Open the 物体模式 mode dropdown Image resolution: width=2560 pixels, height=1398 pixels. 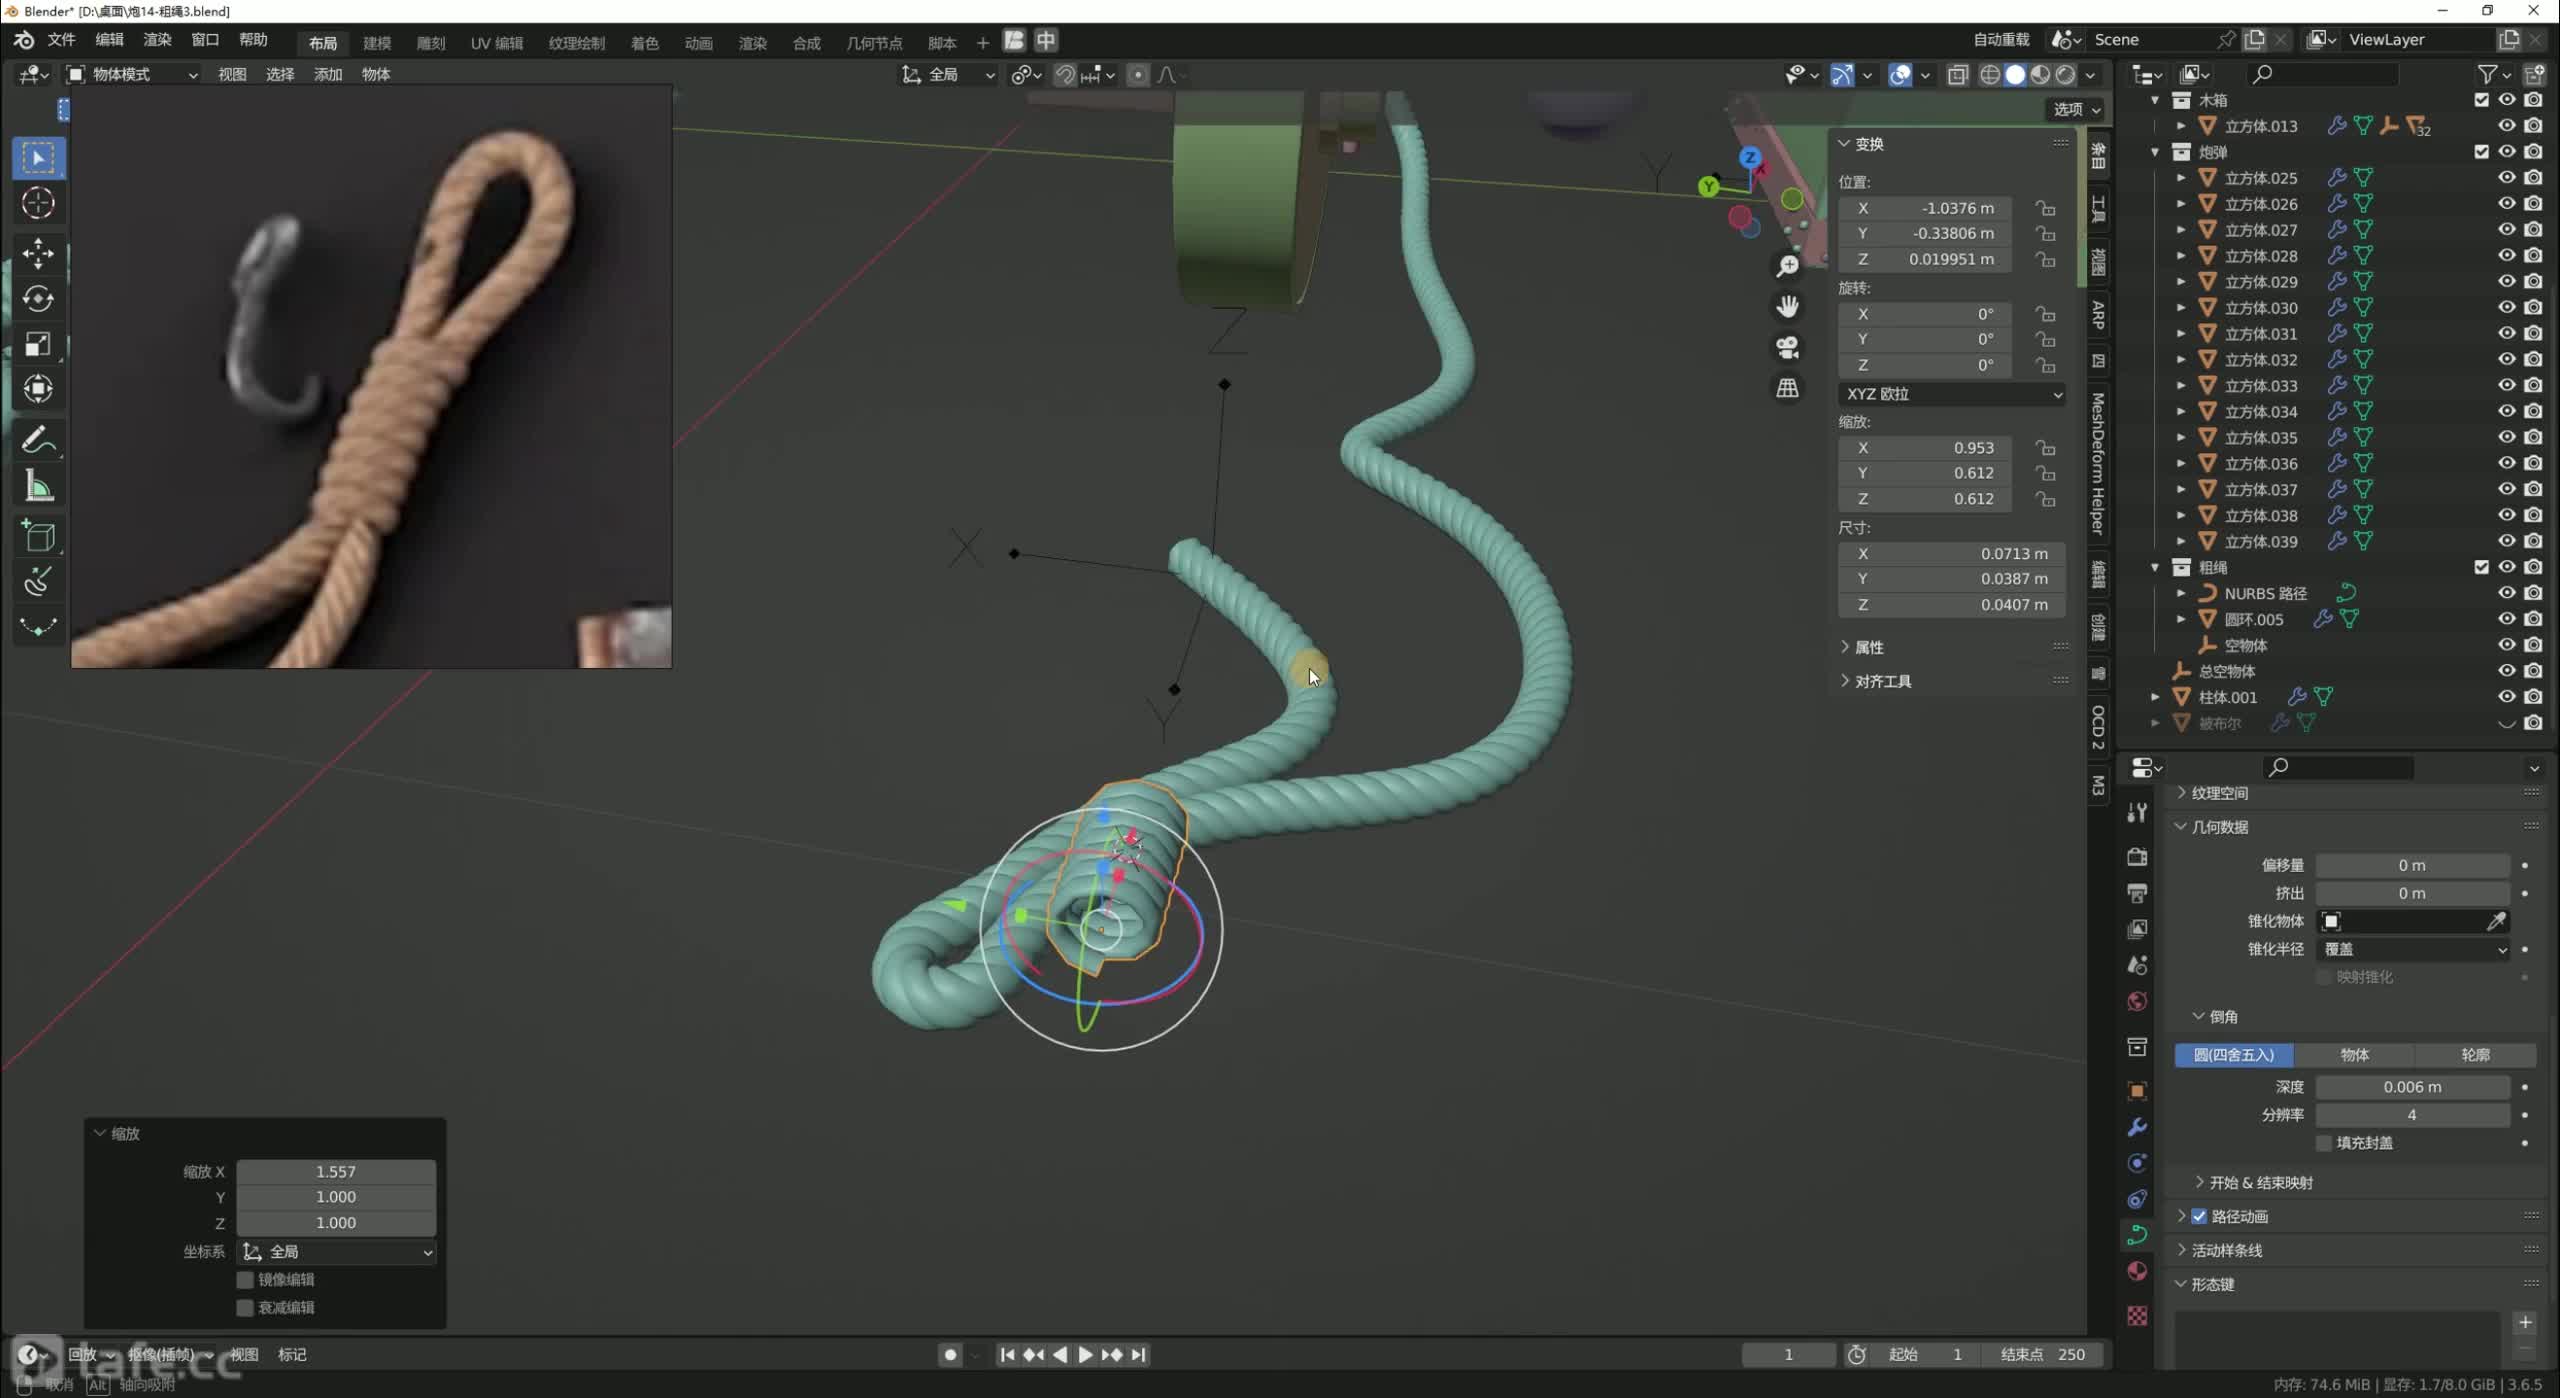(132, 74)
